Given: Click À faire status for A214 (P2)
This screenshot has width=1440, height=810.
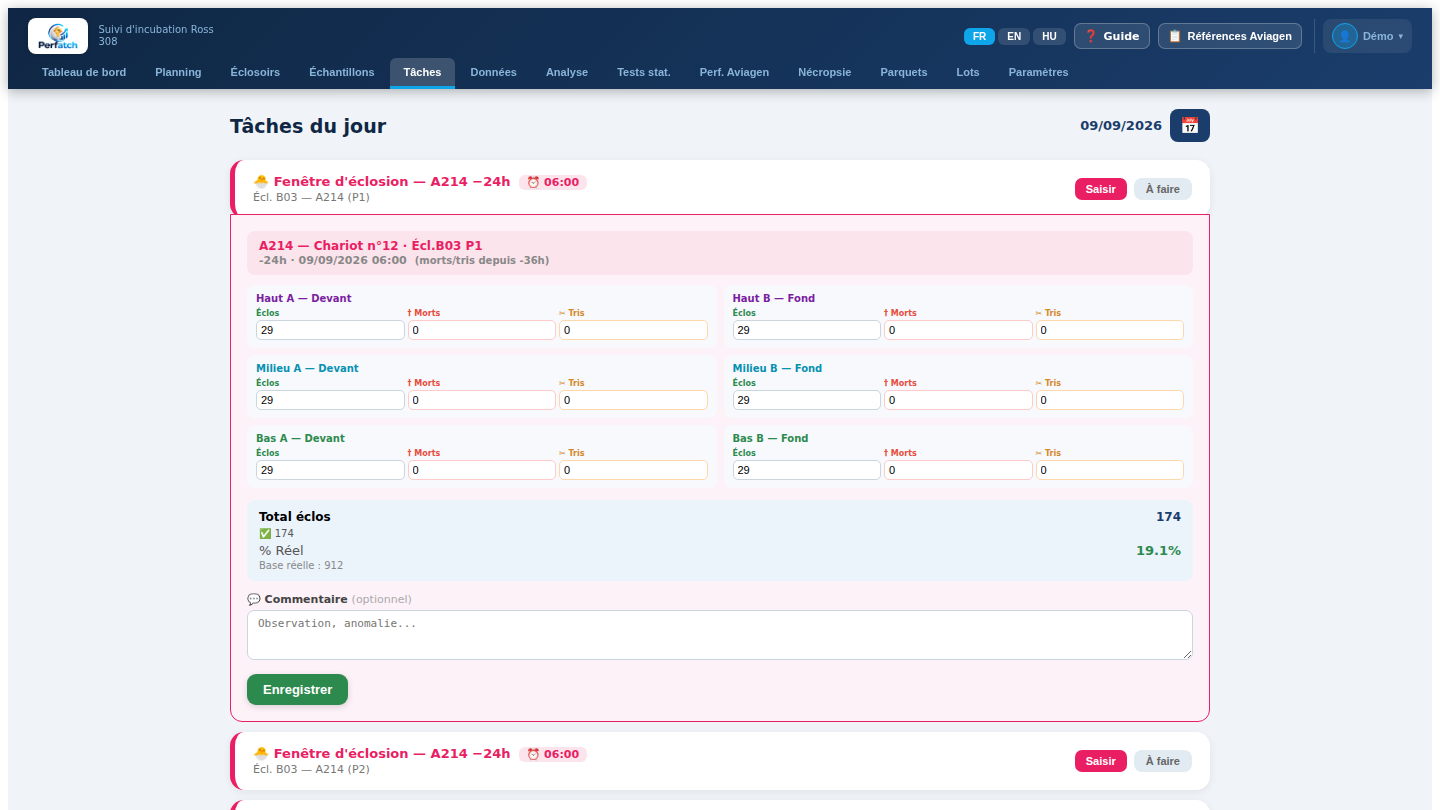Looking at the screenshot, I should (x=1163, y=761).
